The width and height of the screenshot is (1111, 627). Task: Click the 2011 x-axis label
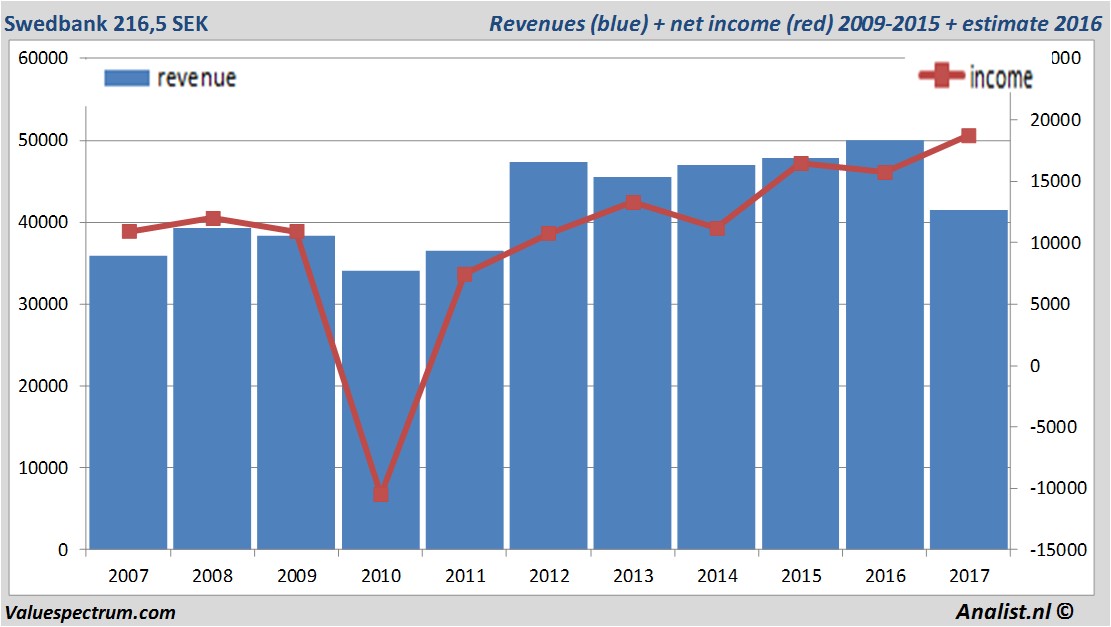pyautogui.click(x=465, y=575)
